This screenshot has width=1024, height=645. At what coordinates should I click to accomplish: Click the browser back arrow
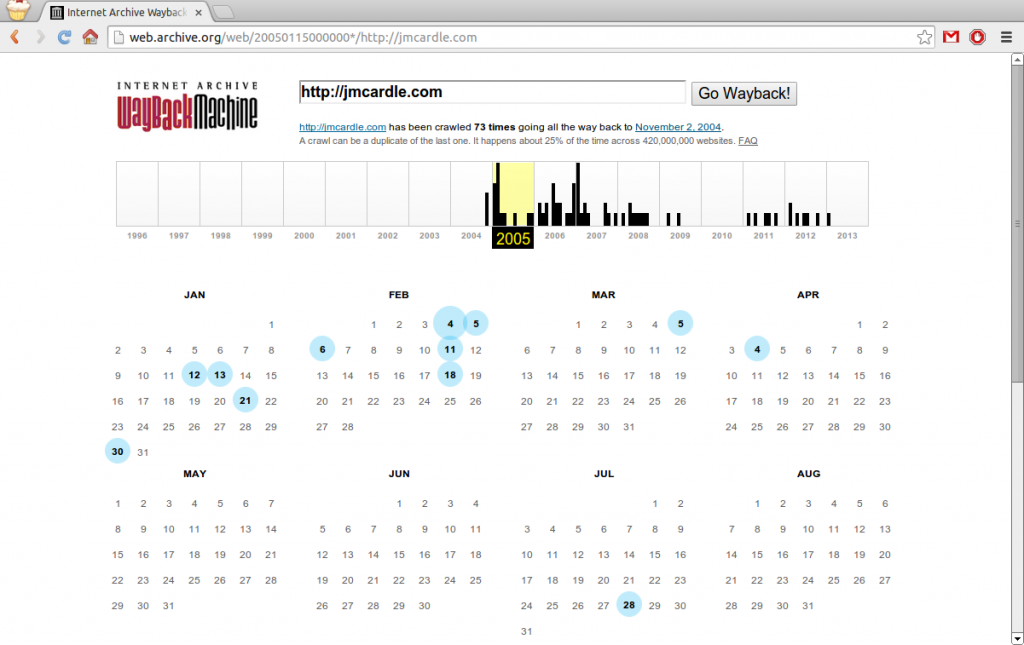pos(14,37)
